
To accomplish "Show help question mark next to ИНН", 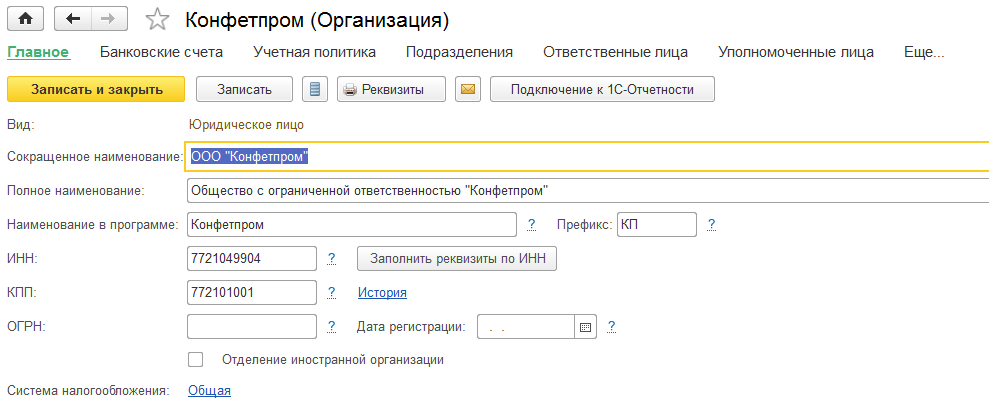I will pyautogui.click(x=332, y=258).
